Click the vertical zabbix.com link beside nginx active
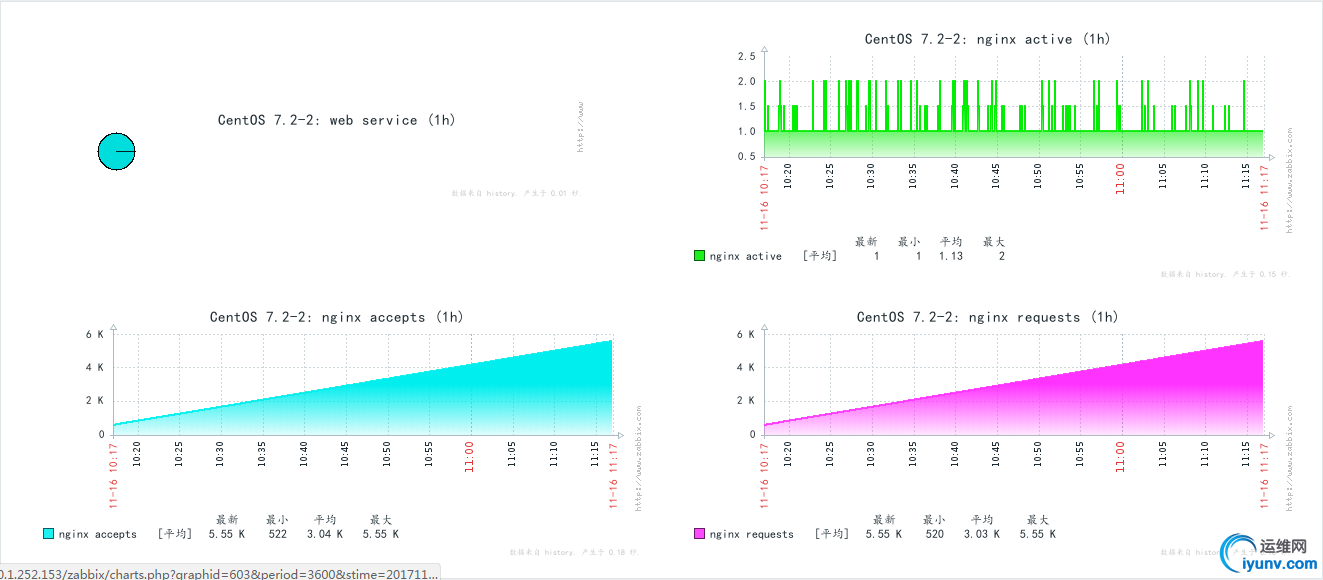This screenshot has height=580, width=1323. 1289,180
